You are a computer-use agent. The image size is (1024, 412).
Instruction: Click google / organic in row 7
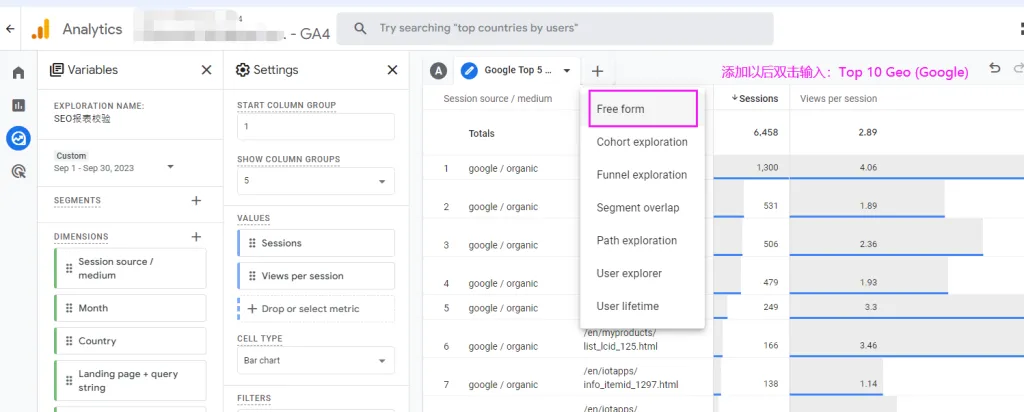[x=503, y=385]
